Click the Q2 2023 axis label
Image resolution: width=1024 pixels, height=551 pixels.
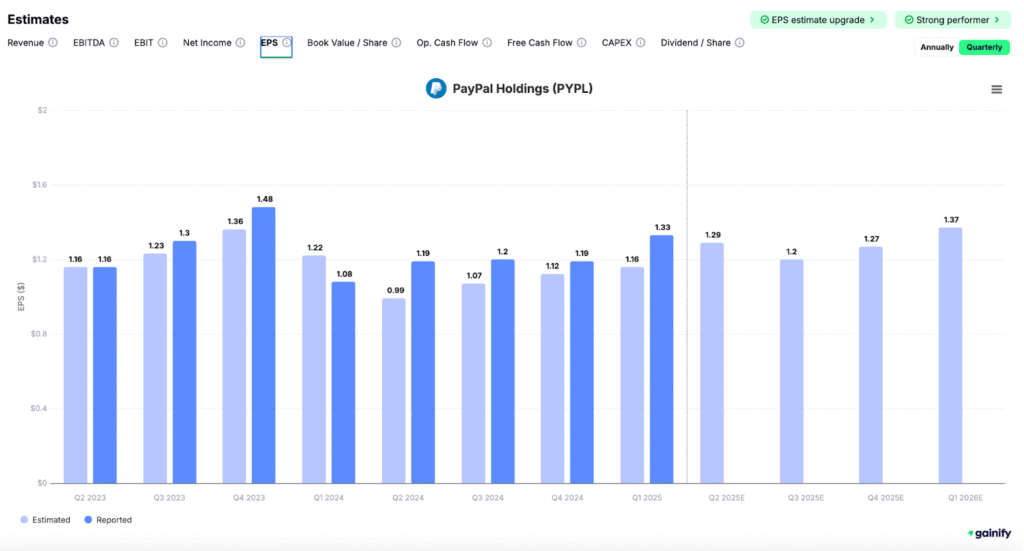pyautogui.click(x=89, y=498)
